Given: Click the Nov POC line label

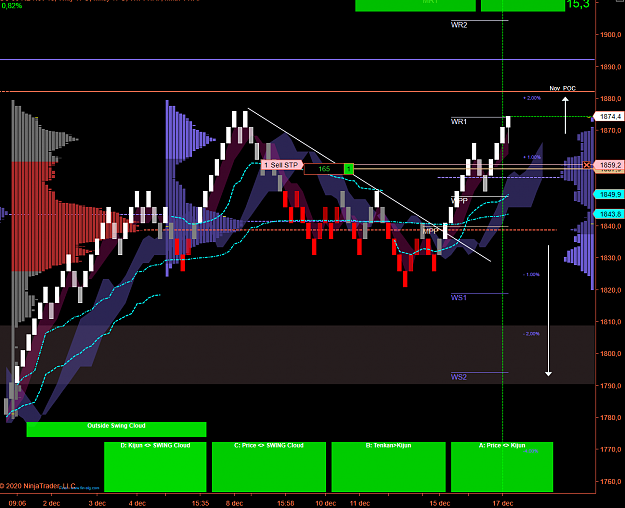Looking at the screenshot, I should 562,88.
